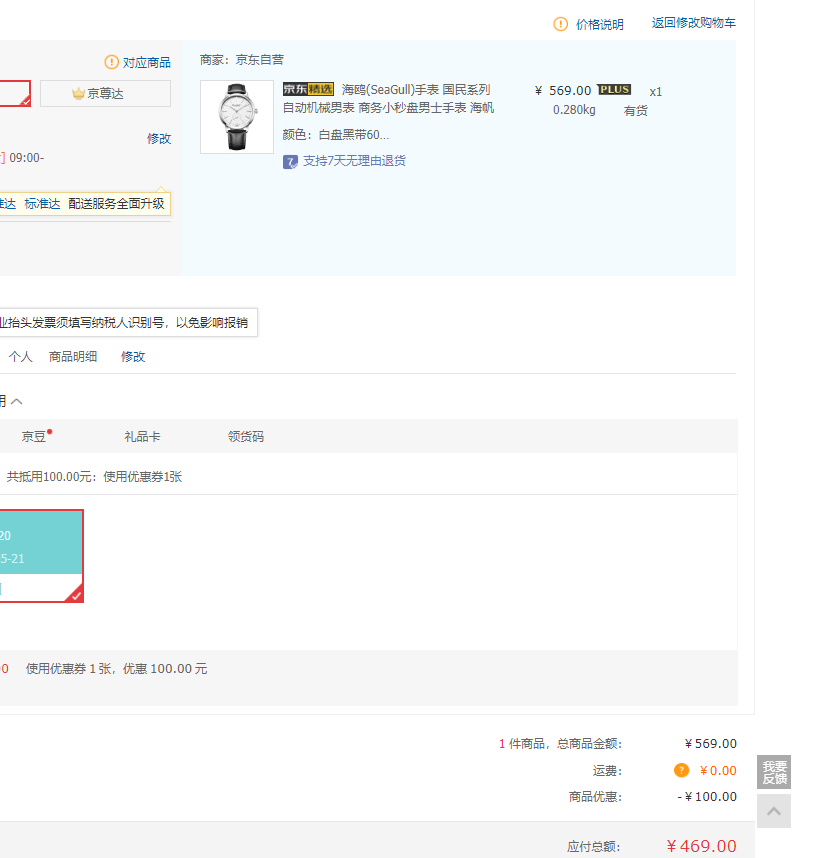Click the 颜色：白盘黑带60... text
Screen dimensions: 831x858
point(336,135)
